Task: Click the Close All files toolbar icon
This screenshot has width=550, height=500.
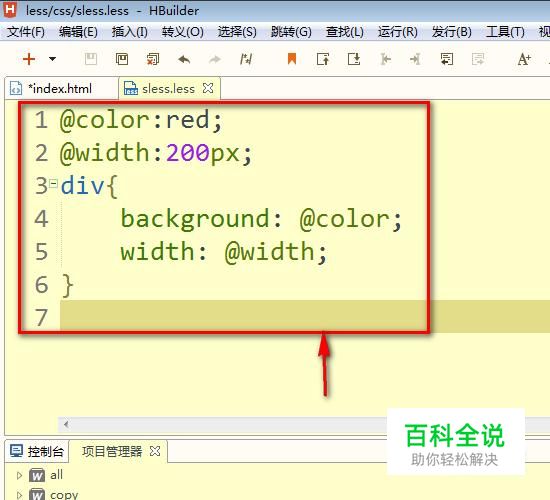Action: (x=153, y=59)
